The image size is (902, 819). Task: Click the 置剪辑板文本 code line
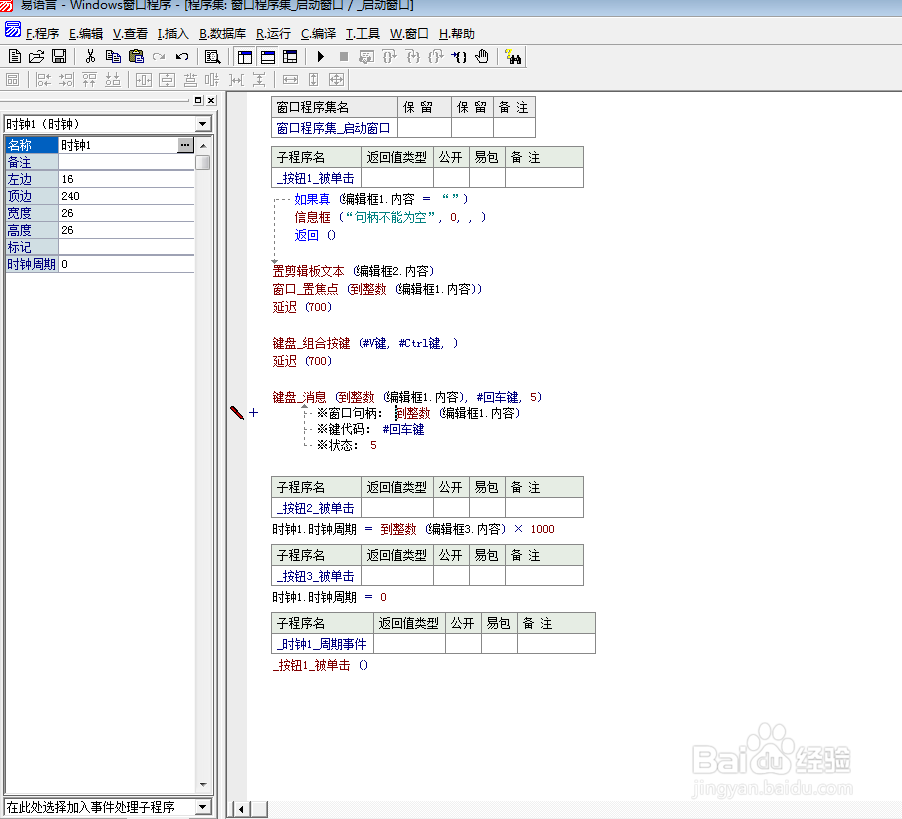353,271
